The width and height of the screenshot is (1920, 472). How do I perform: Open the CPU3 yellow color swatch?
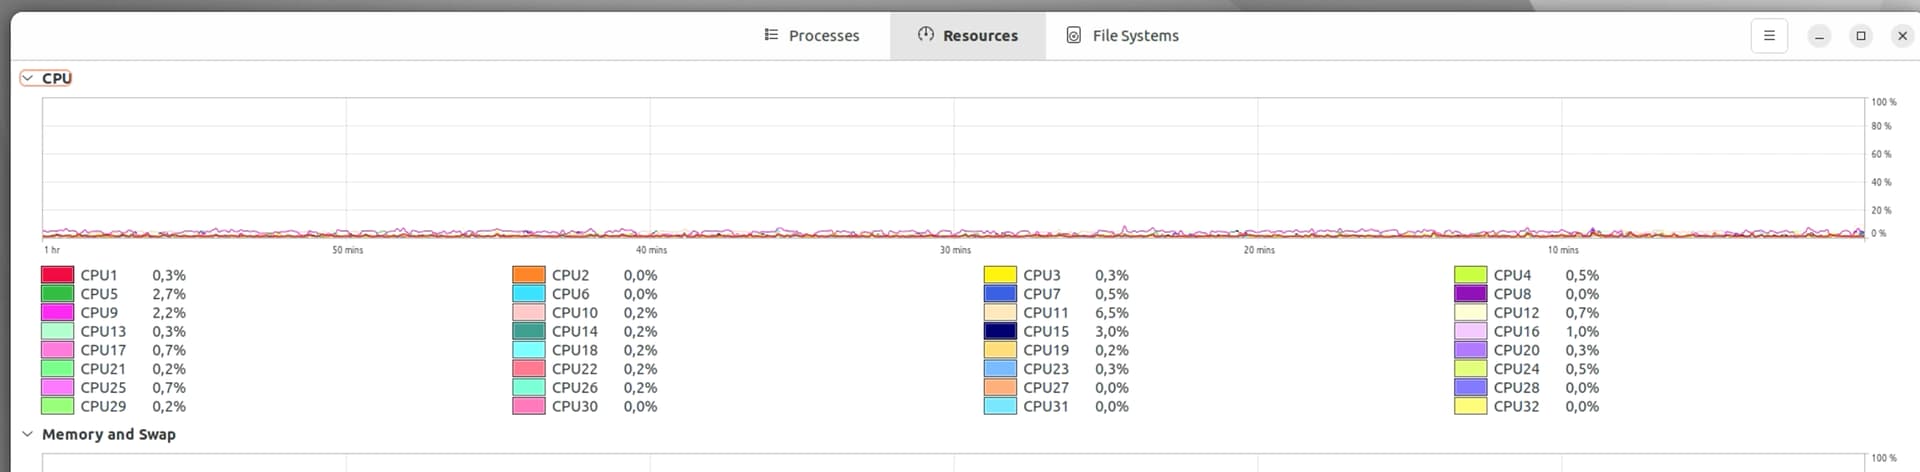pyautogui.click(x=1000, y=275)
